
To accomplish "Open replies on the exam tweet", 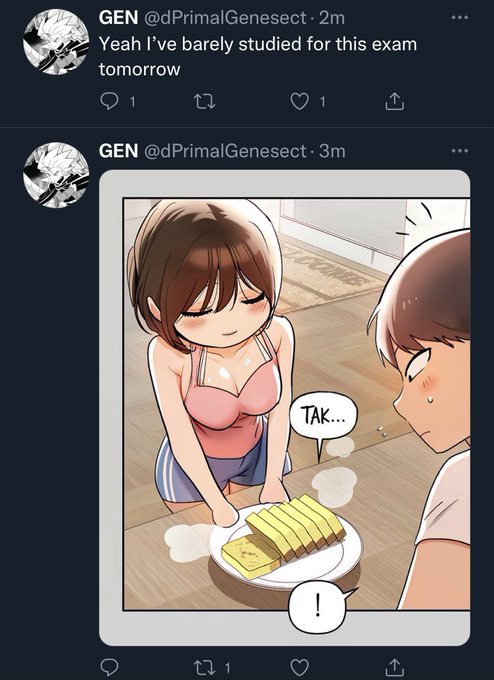I will [x=109, y=101].
